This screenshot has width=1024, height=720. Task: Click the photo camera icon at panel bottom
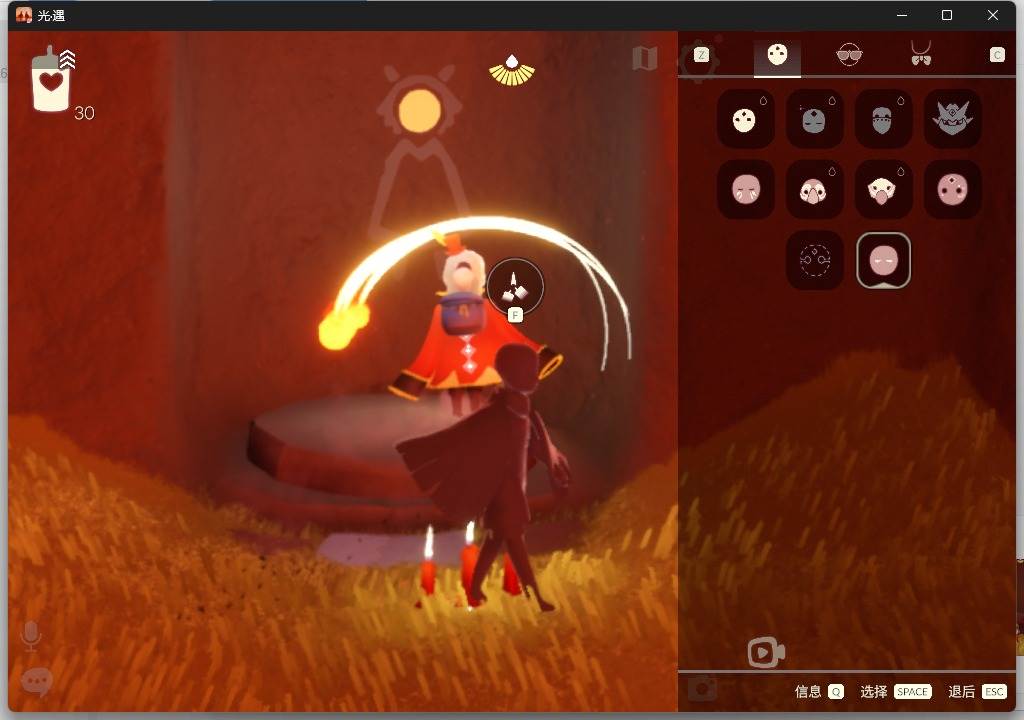(x=702, y=689)
